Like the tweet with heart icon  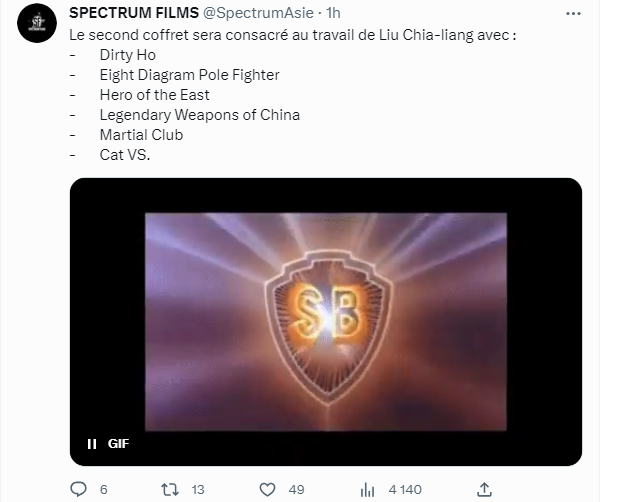click(x=267, y=489)
